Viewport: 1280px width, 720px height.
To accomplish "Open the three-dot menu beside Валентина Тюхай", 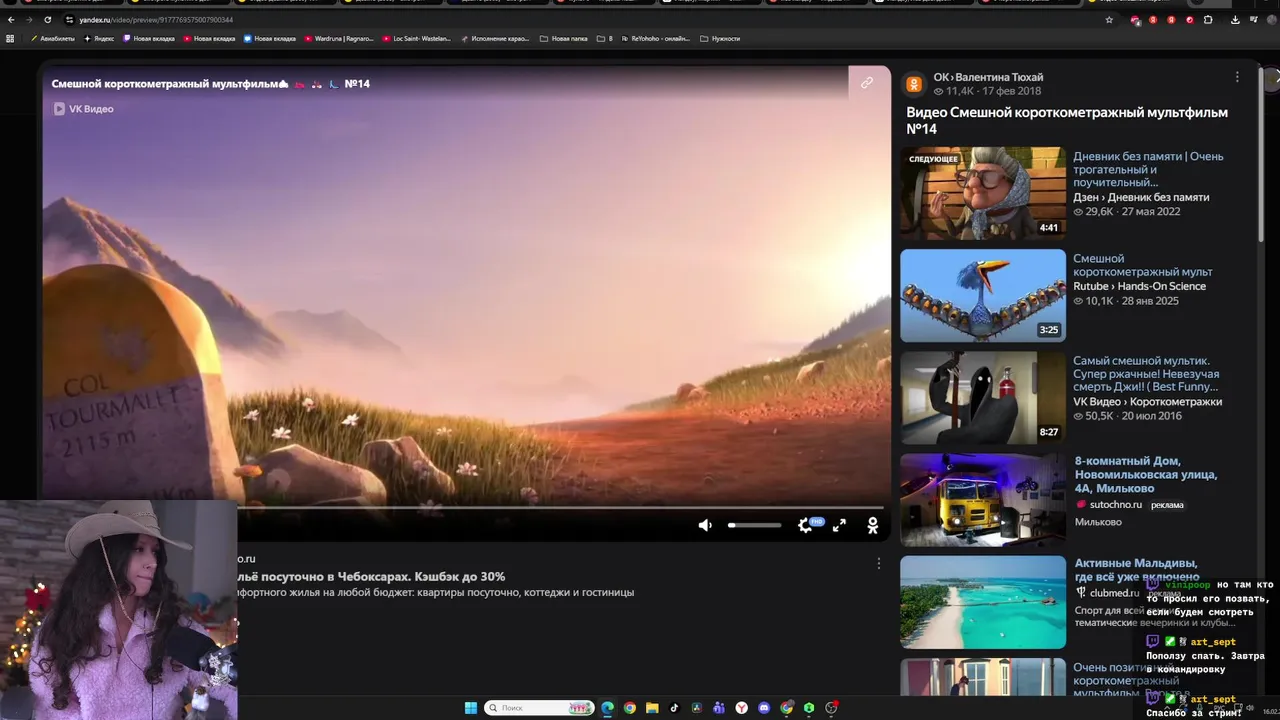I will [x=1237, y=77].
